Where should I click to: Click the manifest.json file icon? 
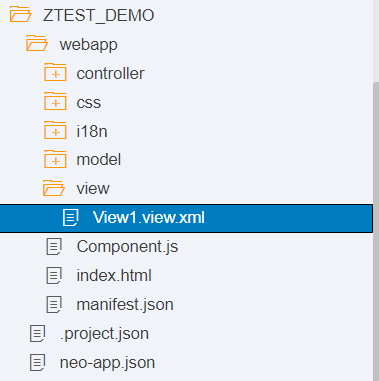click(54, 305)
